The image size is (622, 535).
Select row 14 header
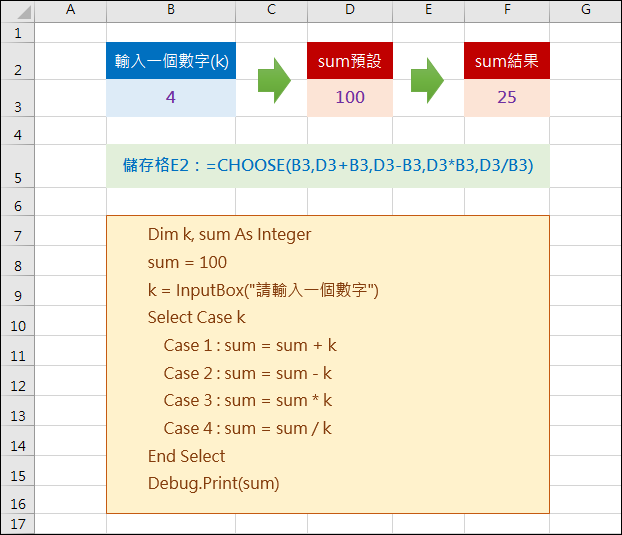(18, 441)
